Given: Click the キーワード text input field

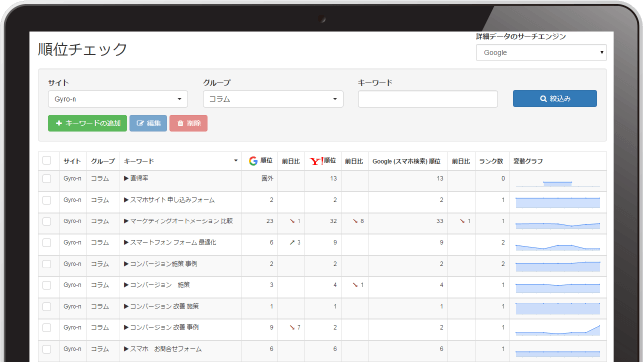Looking at the screenshot, I should pos(428,99).
